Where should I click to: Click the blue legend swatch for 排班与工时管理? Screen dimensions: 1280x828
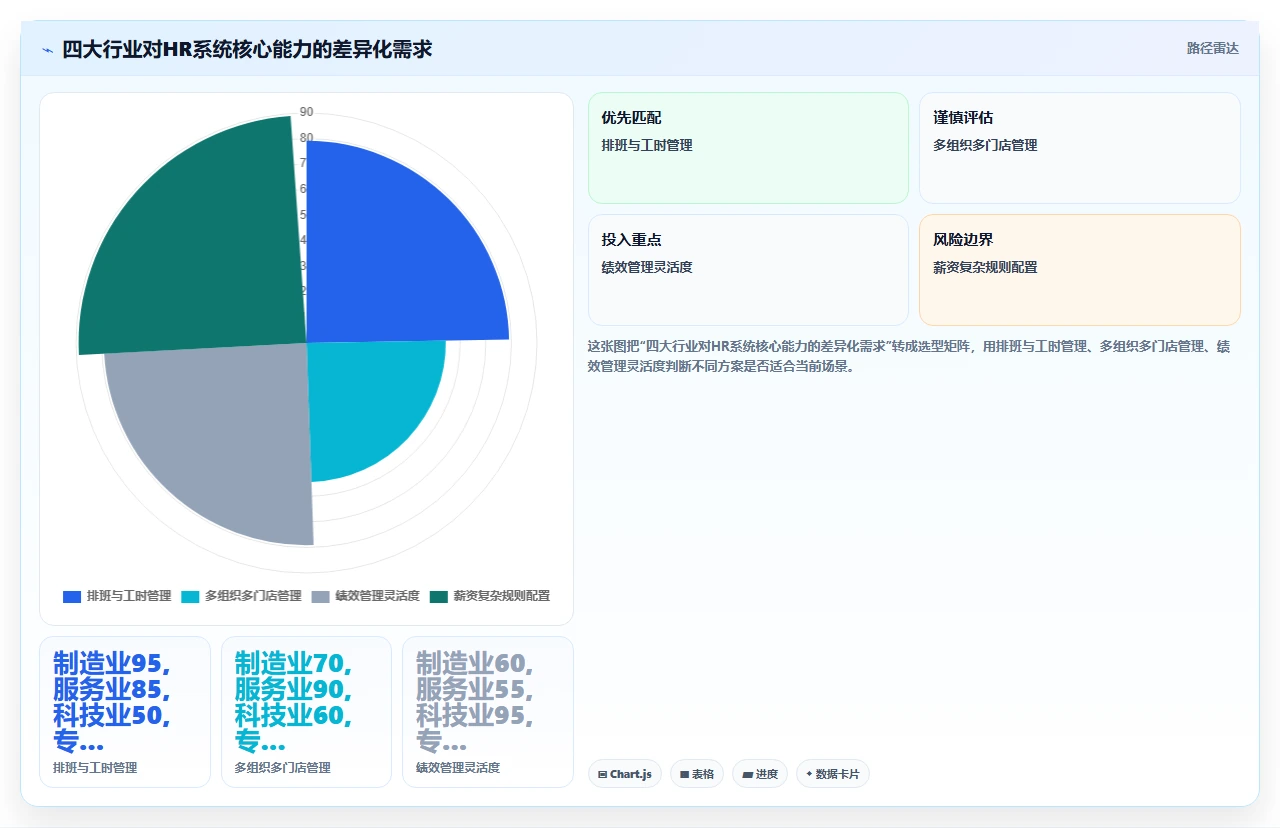(72, 596)
